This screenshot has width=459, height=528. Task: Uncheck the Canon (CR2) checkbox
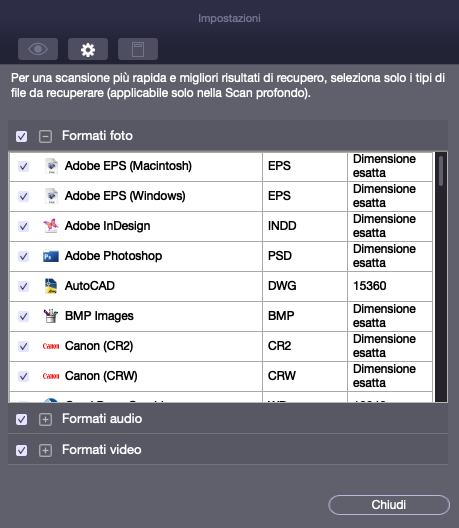point(24,346)
